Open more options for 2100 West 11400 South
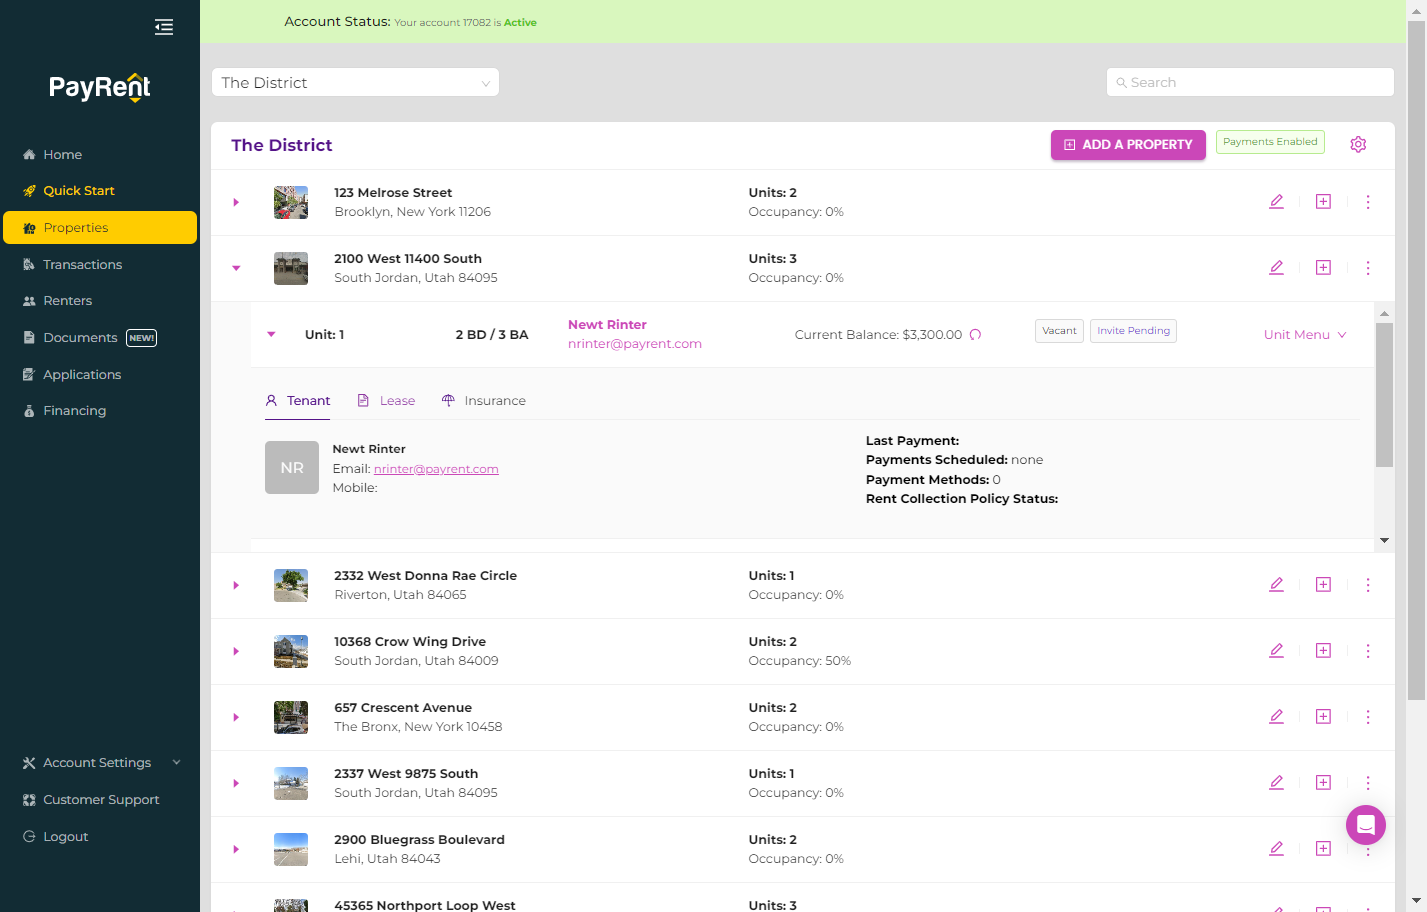 click(1368, 268)
